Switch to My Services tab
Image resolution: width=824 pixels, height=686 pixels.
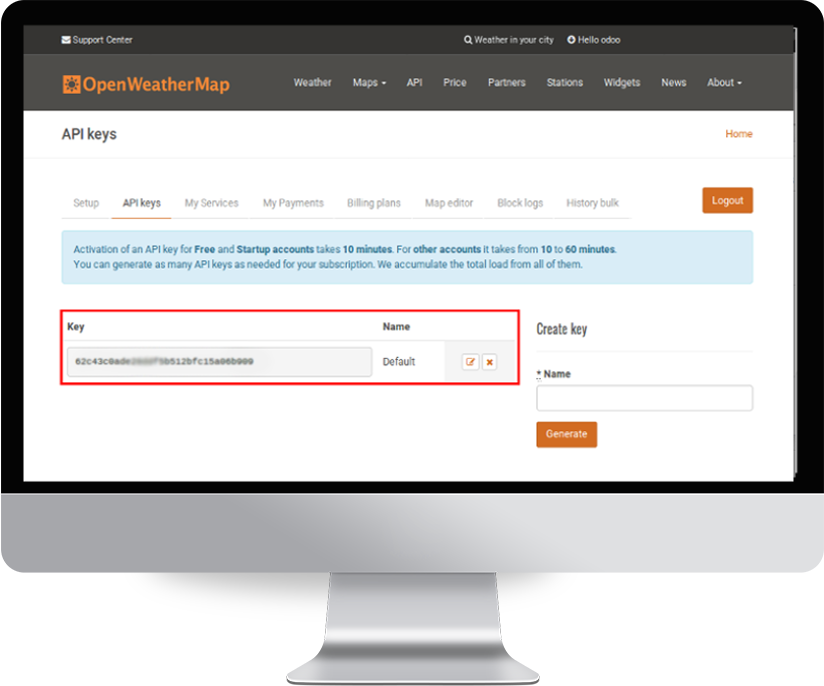[212, 203]
